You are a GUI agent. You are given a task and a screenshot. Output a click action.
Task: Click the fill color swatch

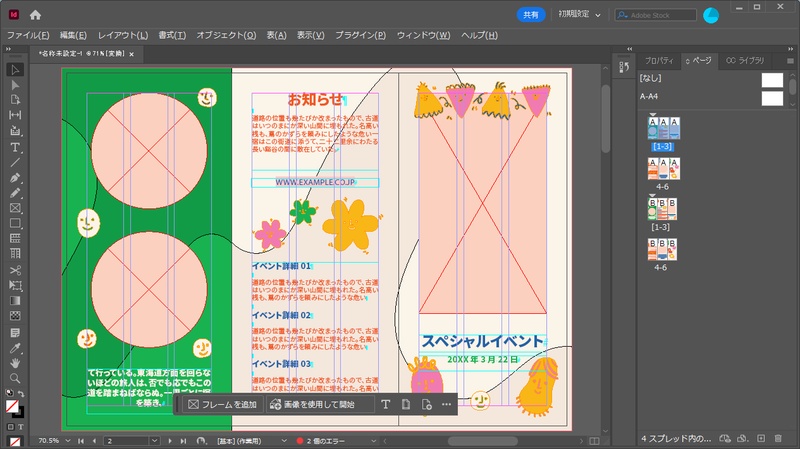(12, 407)
